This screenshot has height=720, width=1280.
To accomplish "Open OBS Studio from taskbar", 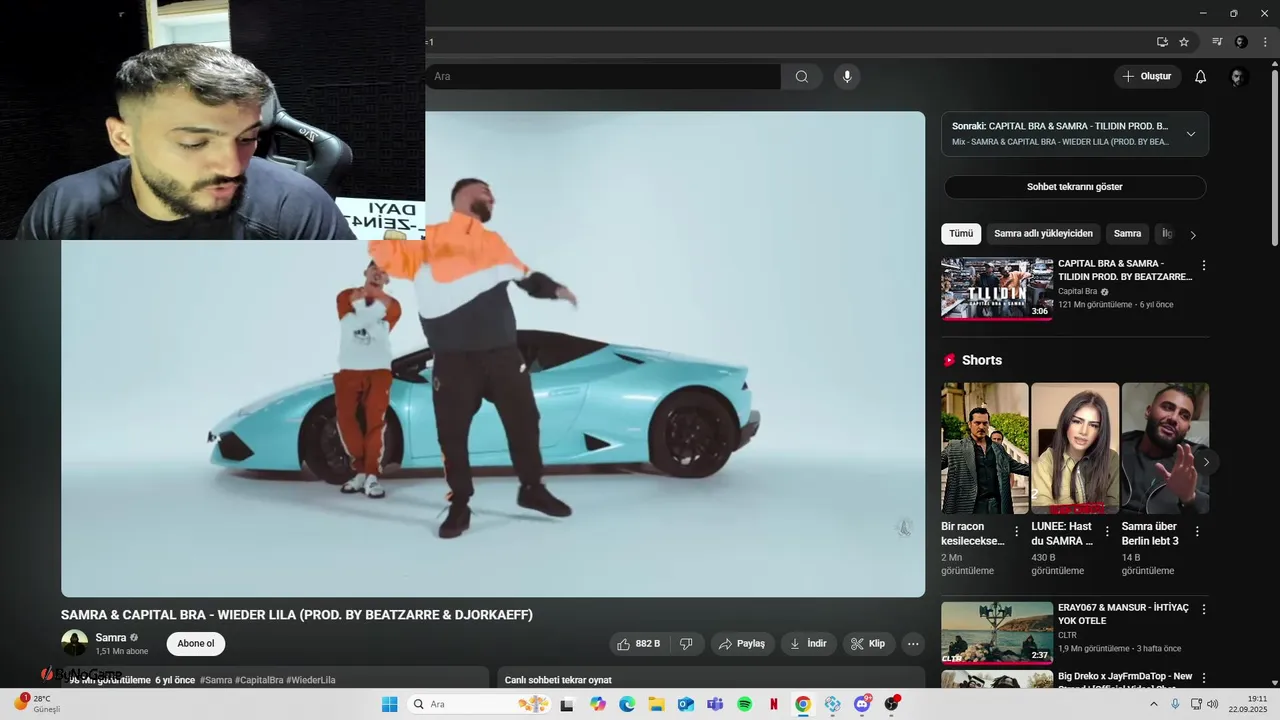I will click(x=891, y=704).
